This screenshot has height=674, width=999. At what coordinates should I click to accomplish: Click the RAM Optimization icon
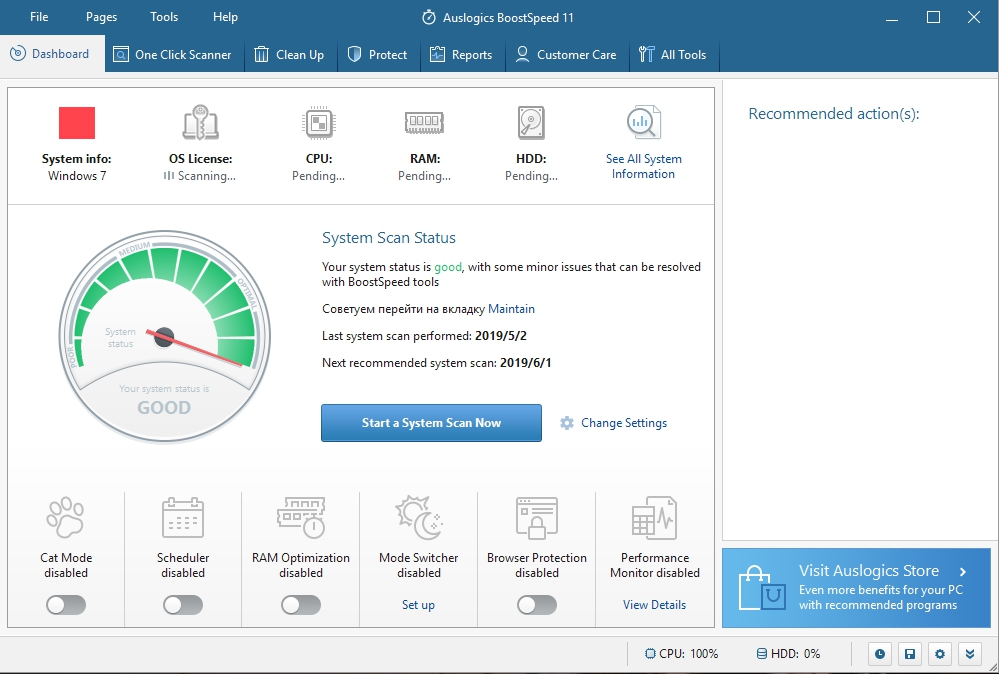tap(301, 517)
